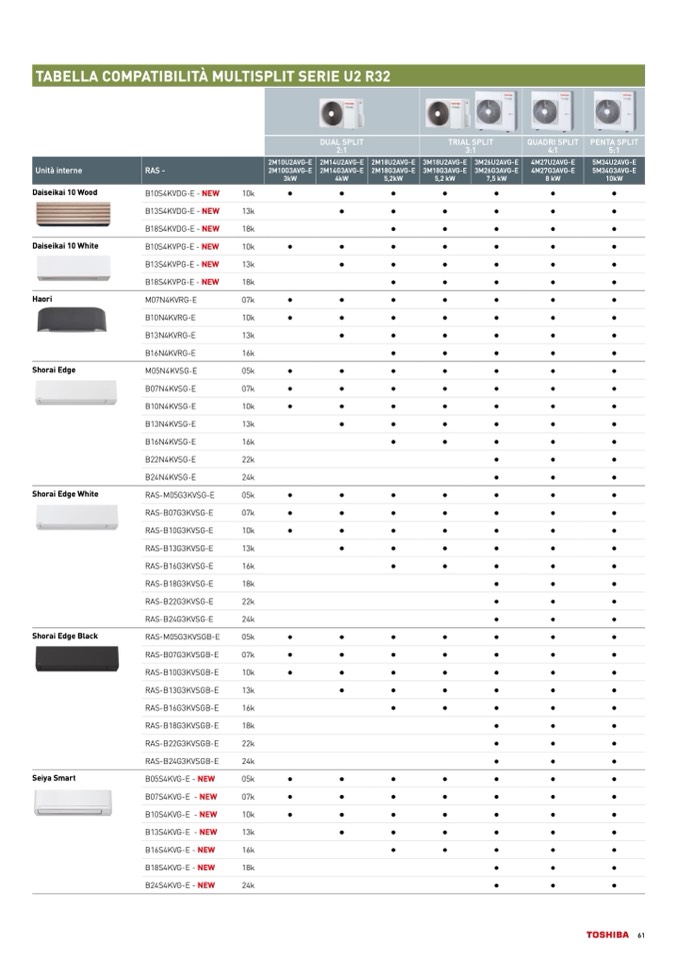This screenshot has width=678, height=959.
Task: Select the Penta Split outdoor unit photo
Action: click(x=613, y=111)
